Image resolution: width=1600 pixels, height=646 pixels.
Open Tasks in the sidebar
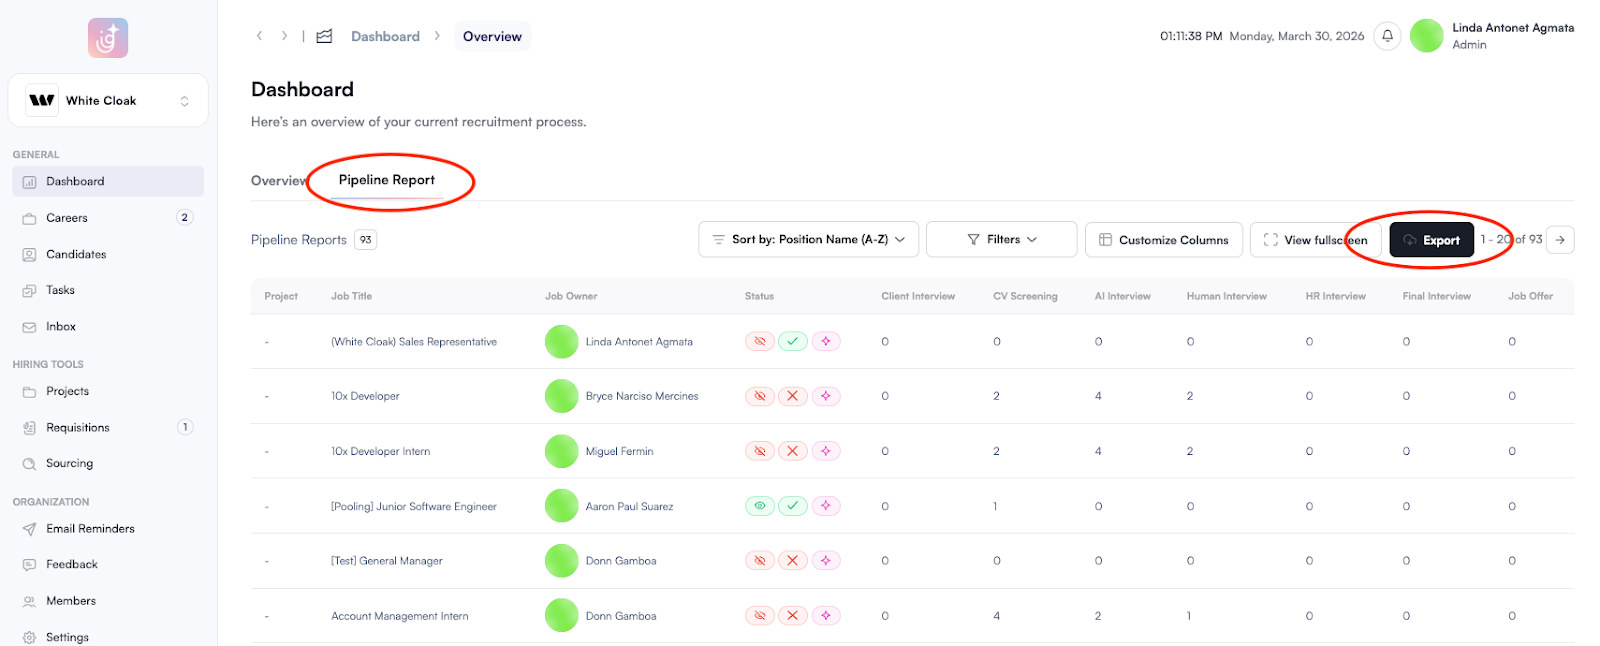[x=108, y=290]
